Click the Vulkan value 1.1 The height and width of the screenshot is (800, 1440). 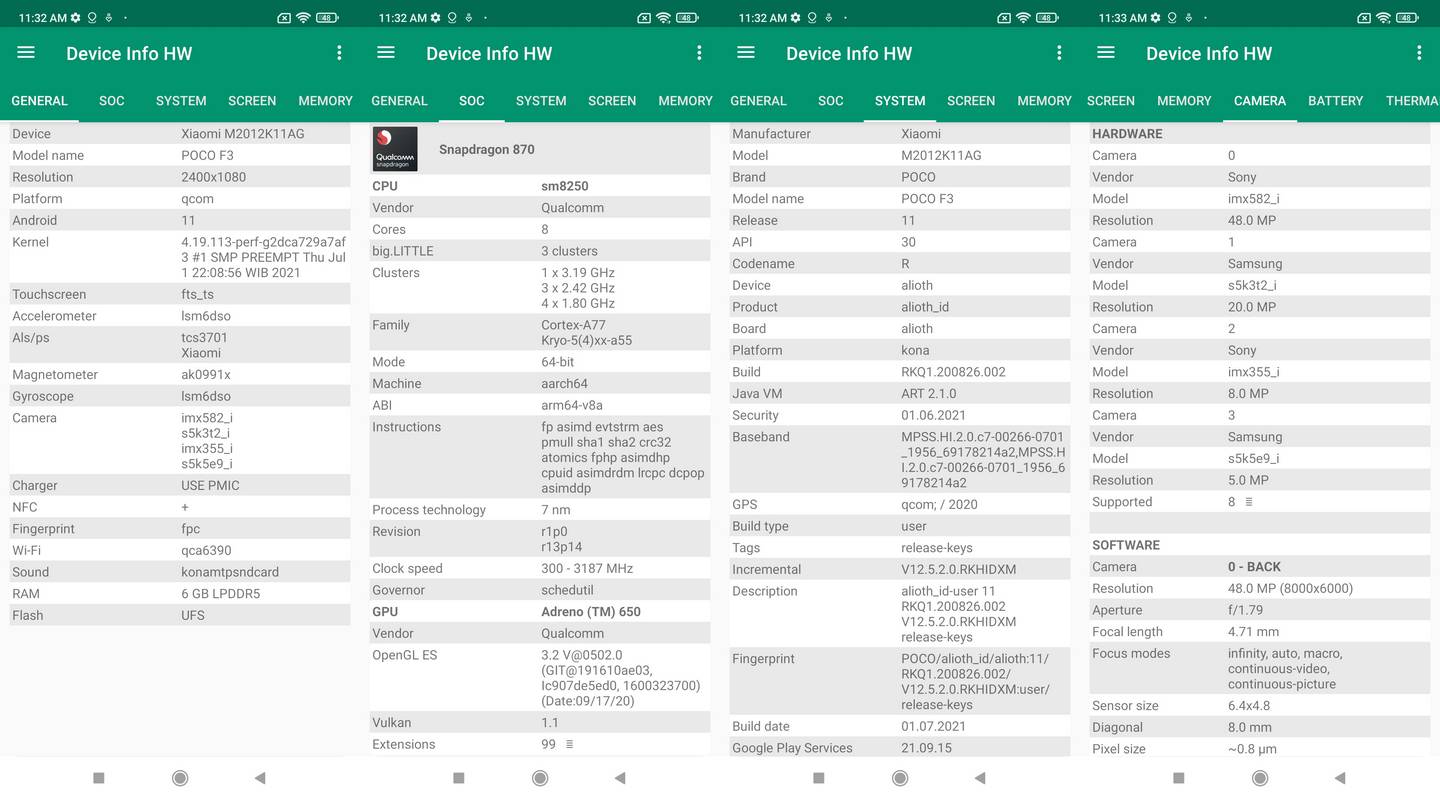(550, 722)
